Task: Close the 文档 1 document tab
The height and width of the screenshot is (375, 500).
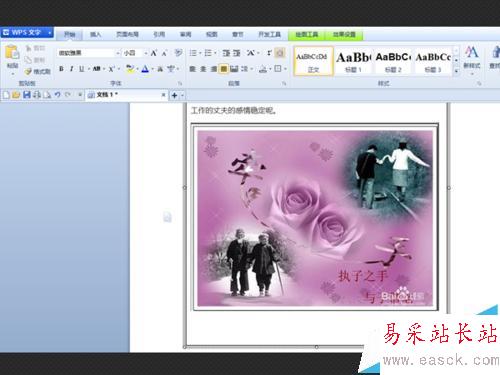Action: 163,95
